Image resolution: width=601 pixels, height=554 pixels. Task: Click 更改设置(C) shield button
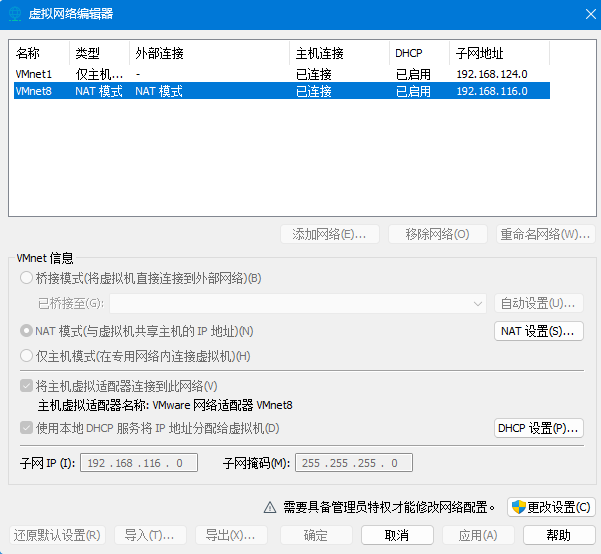point(551,507)
